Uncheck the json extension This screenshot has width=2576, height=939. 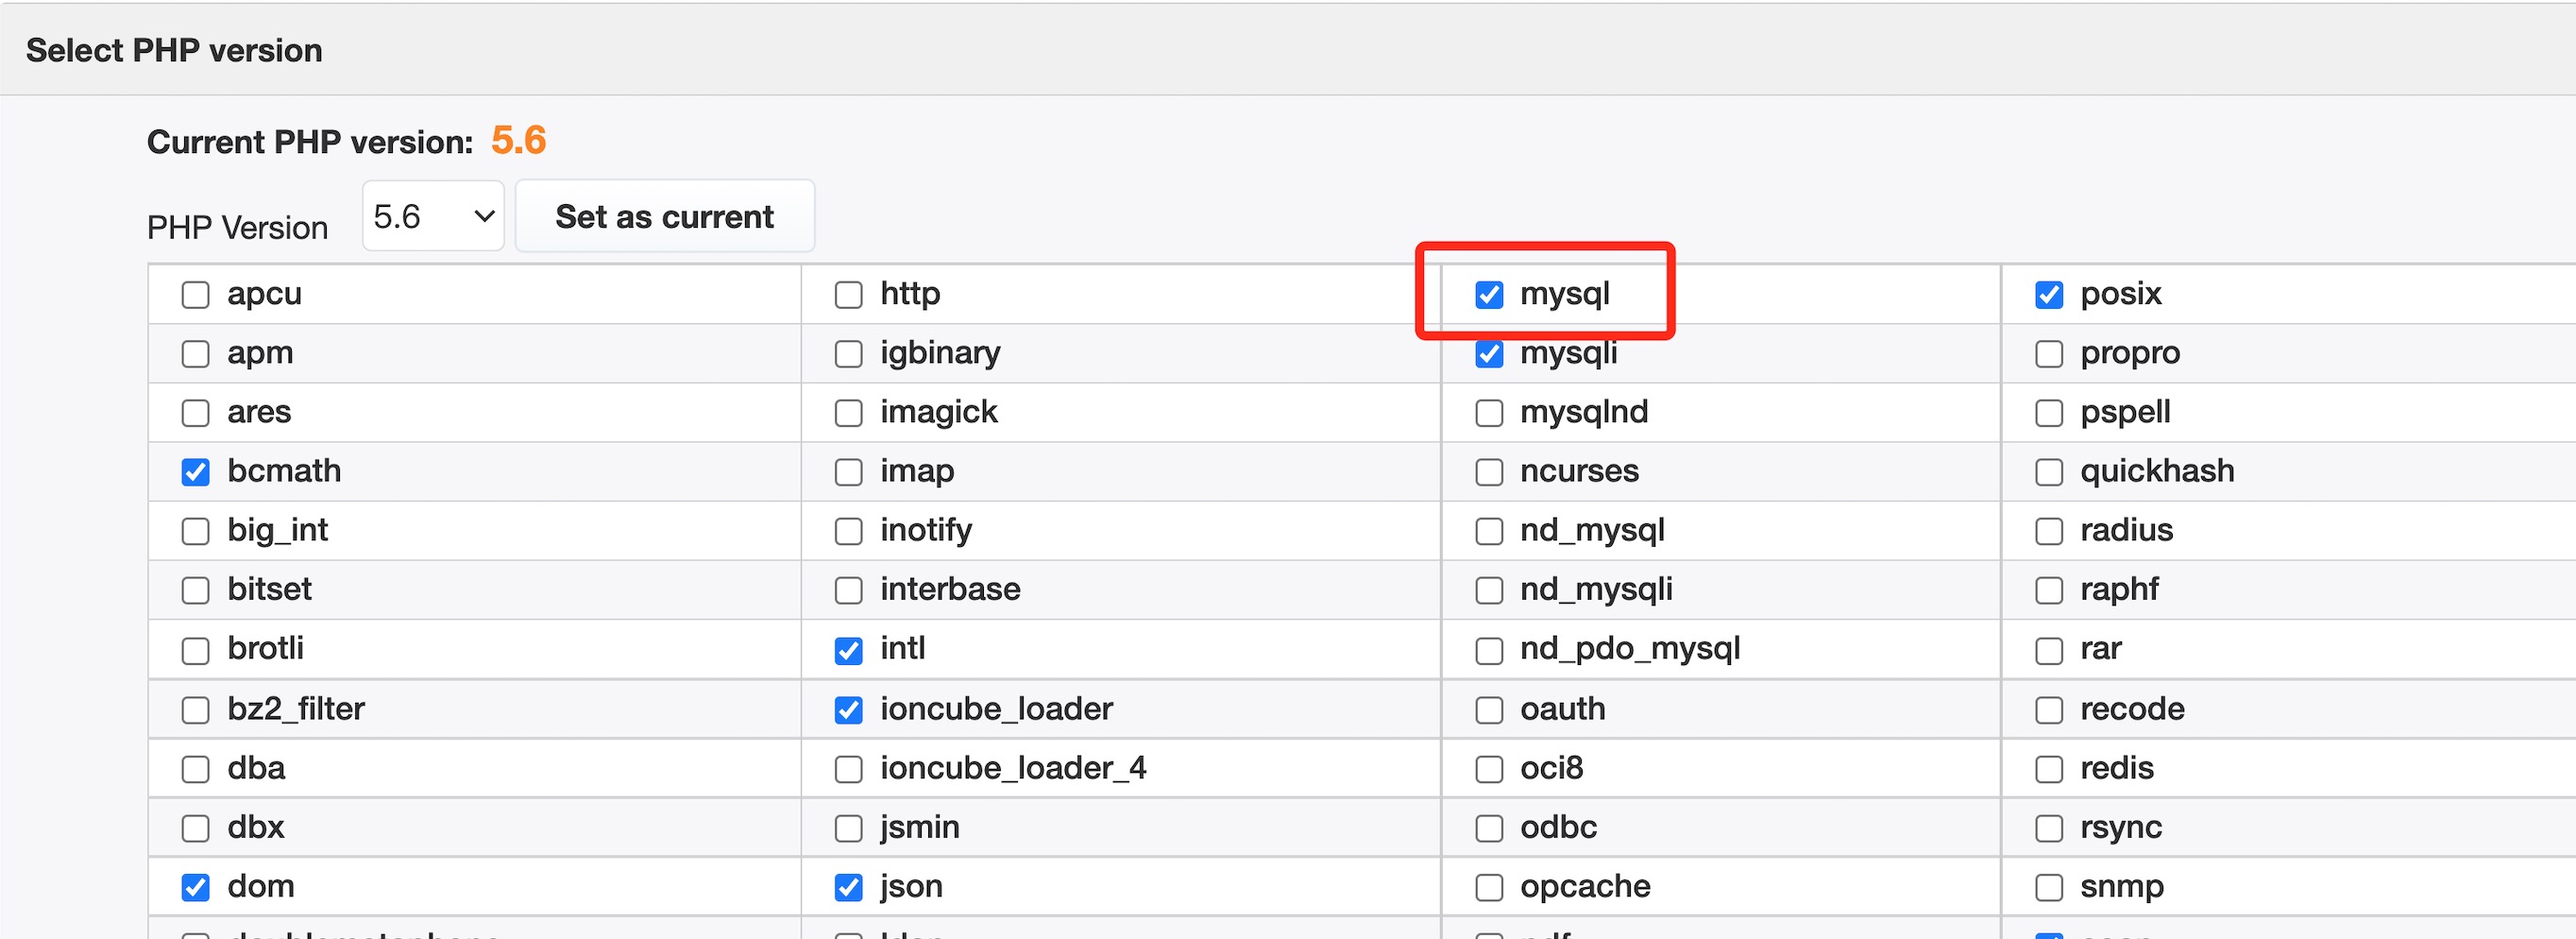848,887
